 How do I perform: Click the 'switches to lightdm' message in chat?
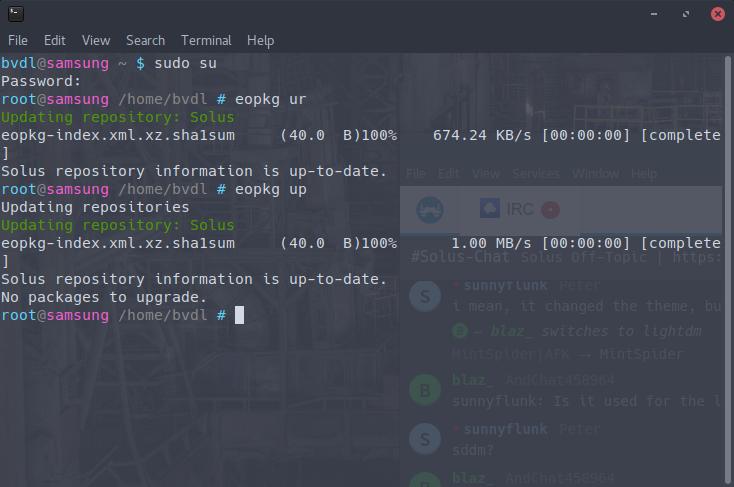coord(621,331)
